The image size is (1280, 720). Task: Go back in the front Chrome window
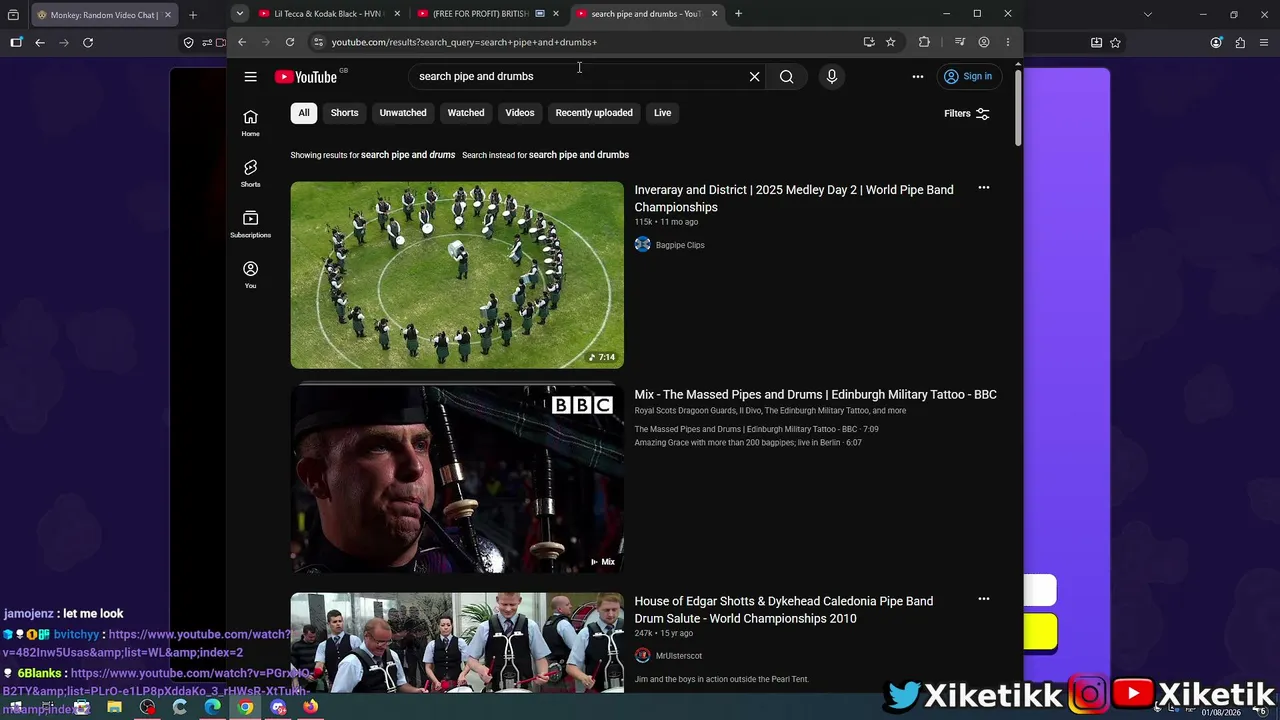coord(242,42)
